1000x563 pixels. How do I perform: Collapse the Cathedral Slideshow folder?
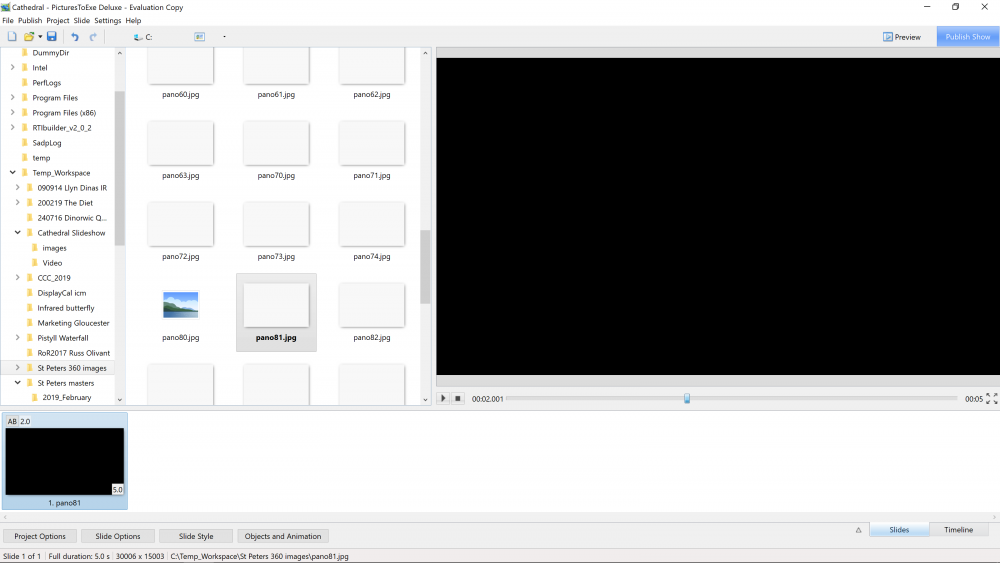(x=18, y=233)
